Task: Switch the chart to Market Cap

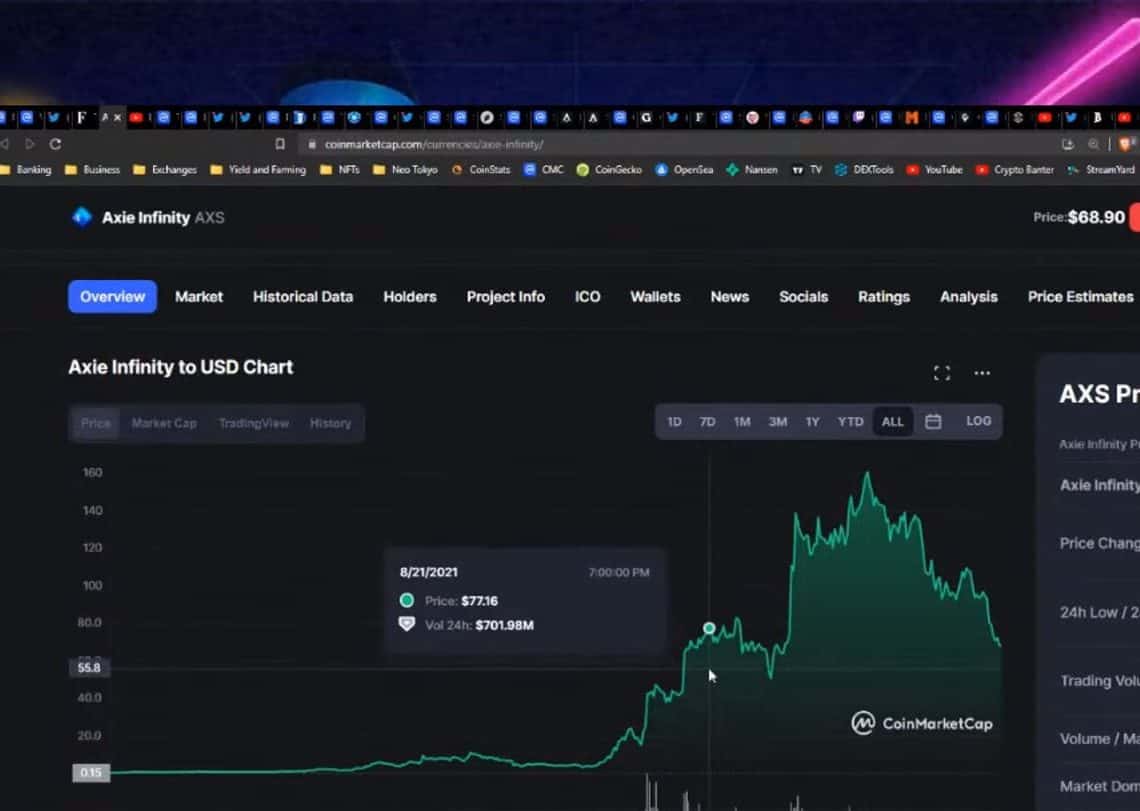Action: [x=164, y=423]
